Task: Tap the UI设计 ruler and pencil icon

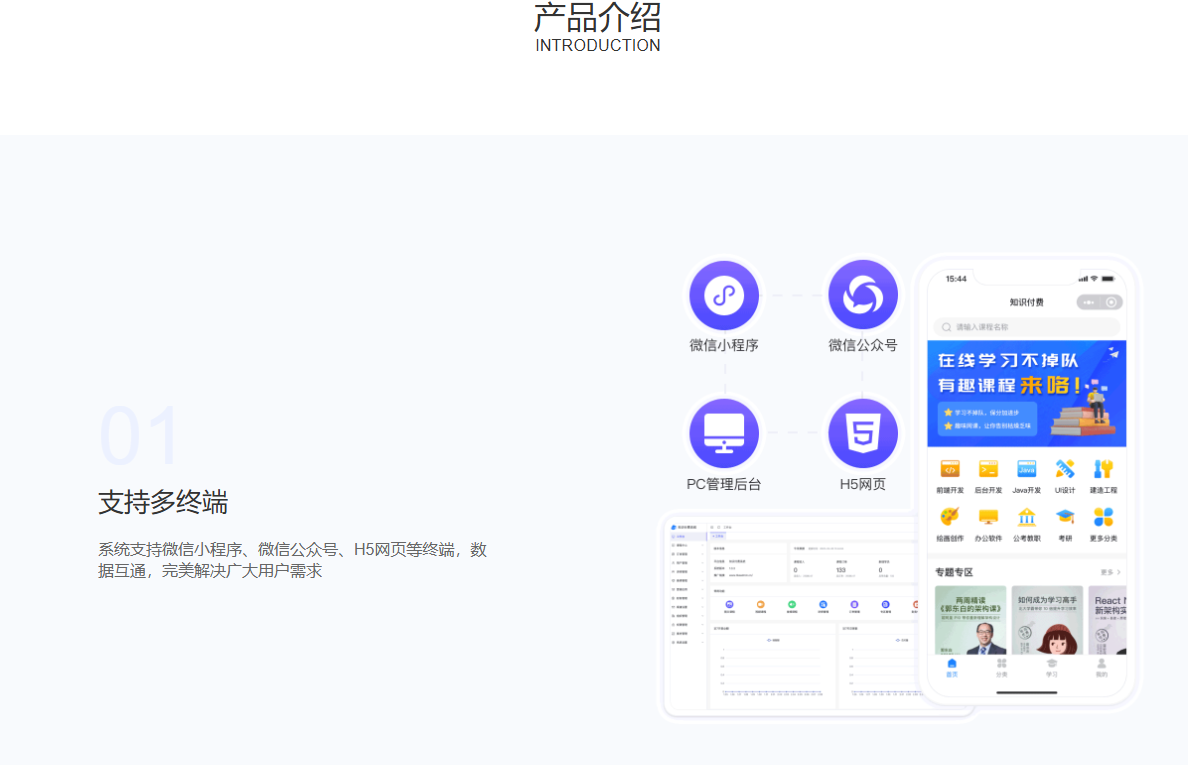Action: (1065, 469)
